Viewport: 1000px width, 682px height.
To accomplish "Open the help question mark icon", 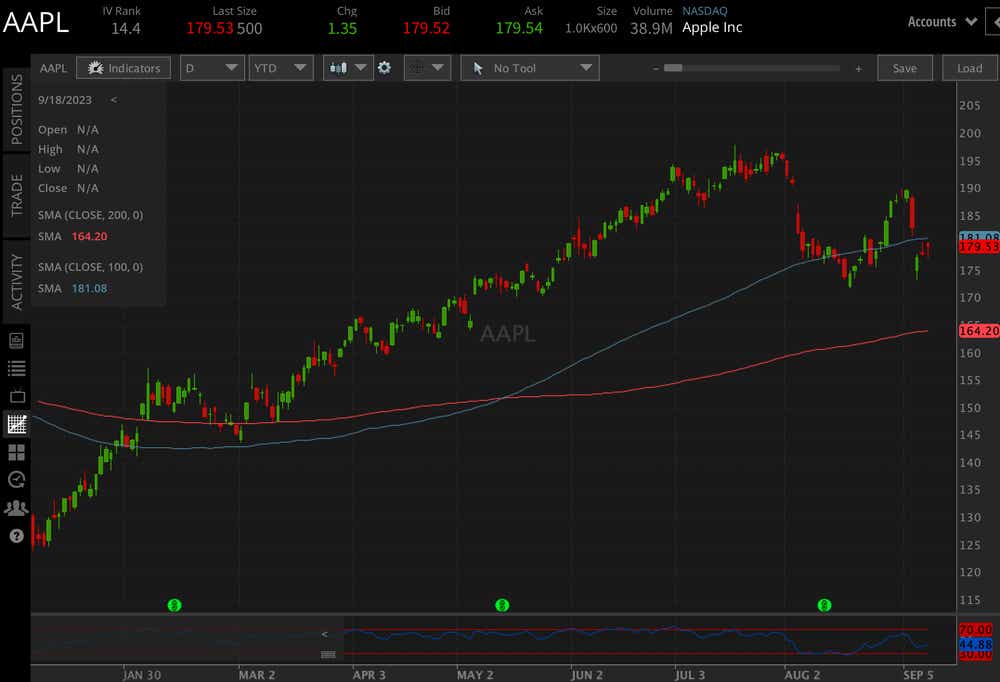I will [17, 536].
